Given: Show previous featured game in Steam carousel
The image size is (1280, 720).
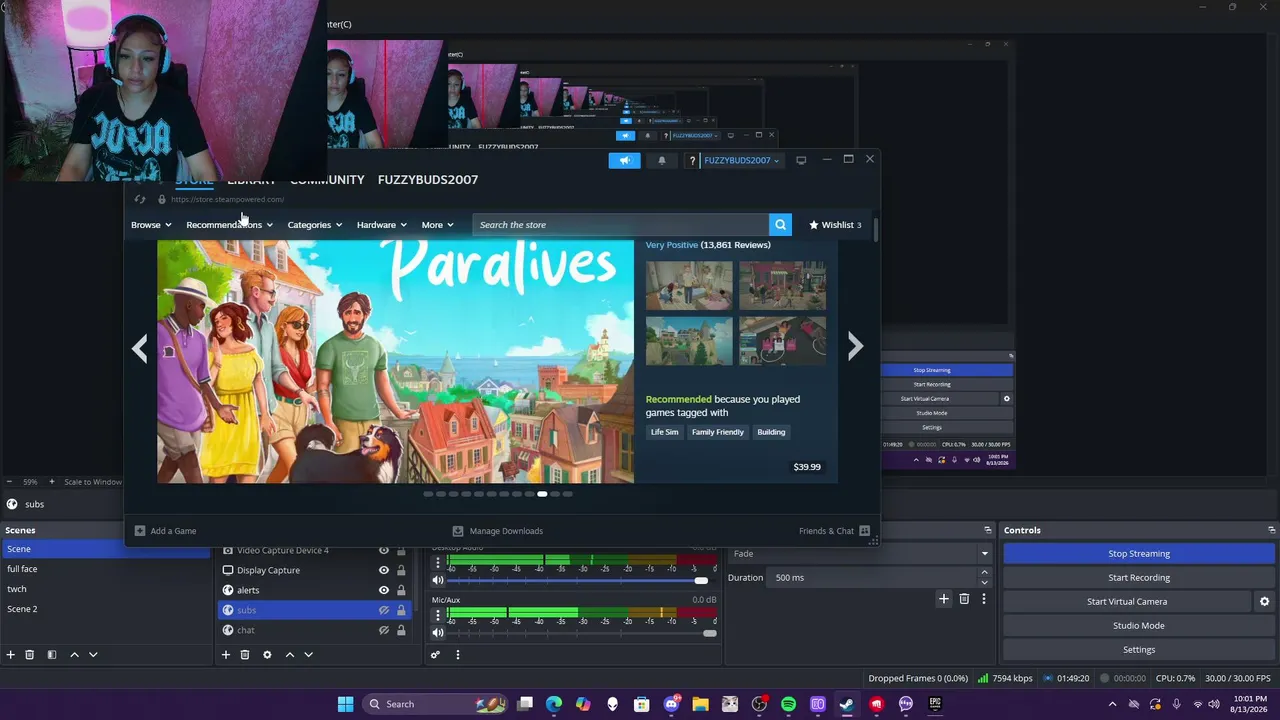Looking at the screenshot, I should [x=140, y=348].
